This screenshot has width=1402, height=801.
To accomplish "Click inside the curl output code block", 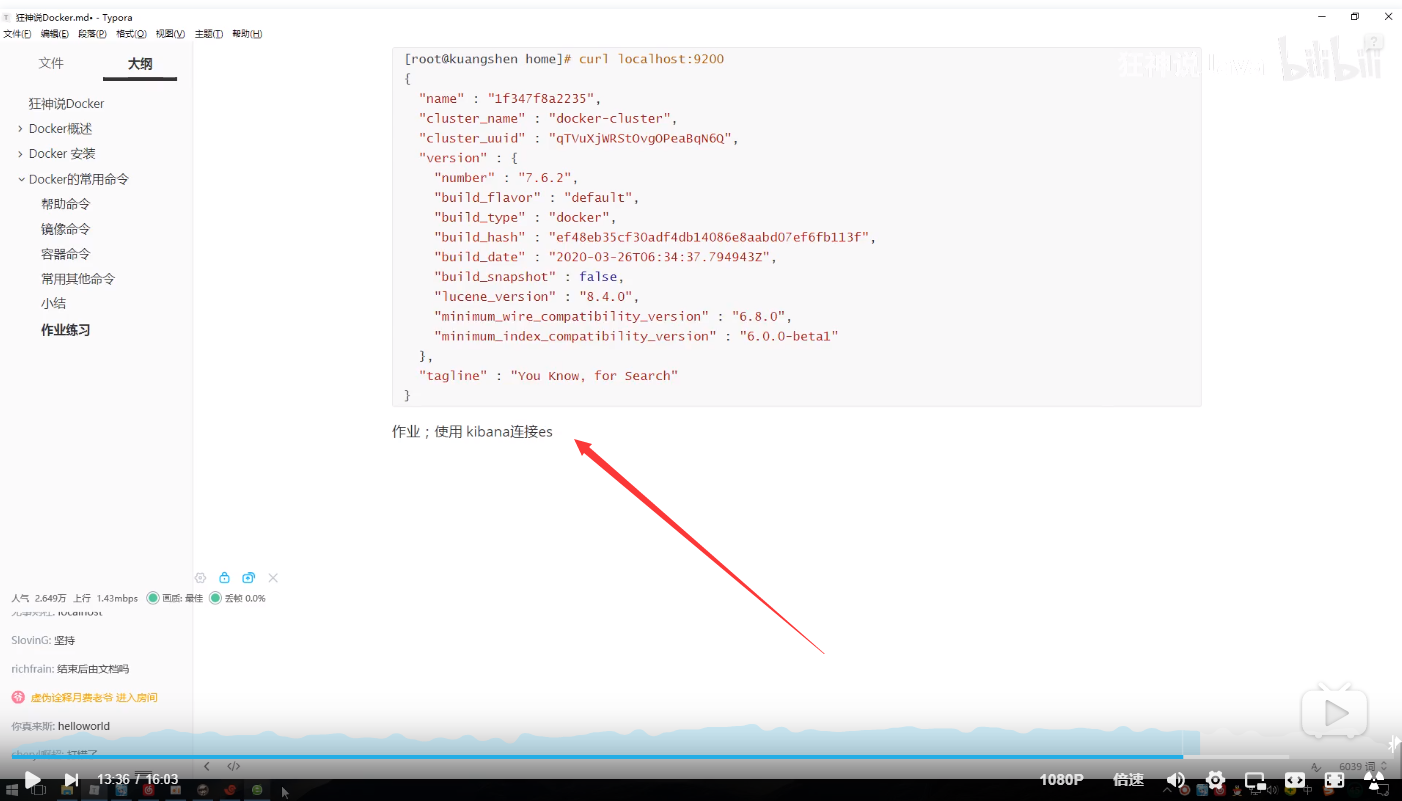I will click(796, 226).
